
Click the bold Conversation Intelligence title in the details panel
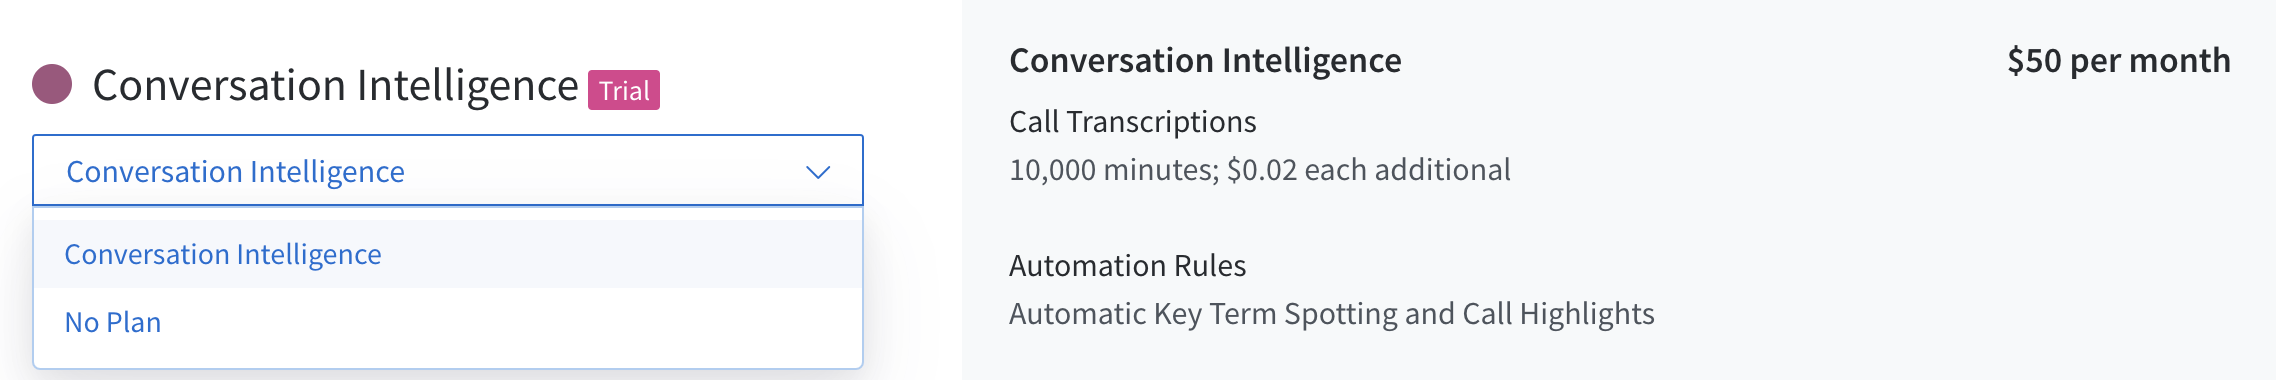click(1205, 61)
